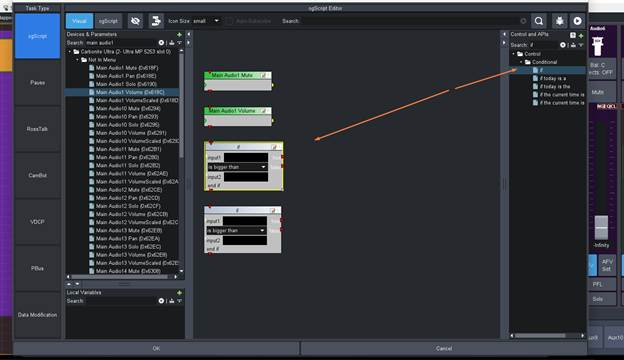Select the CamBot task type
This screenshot has height=360, width=624.
(x=37, y=175)
